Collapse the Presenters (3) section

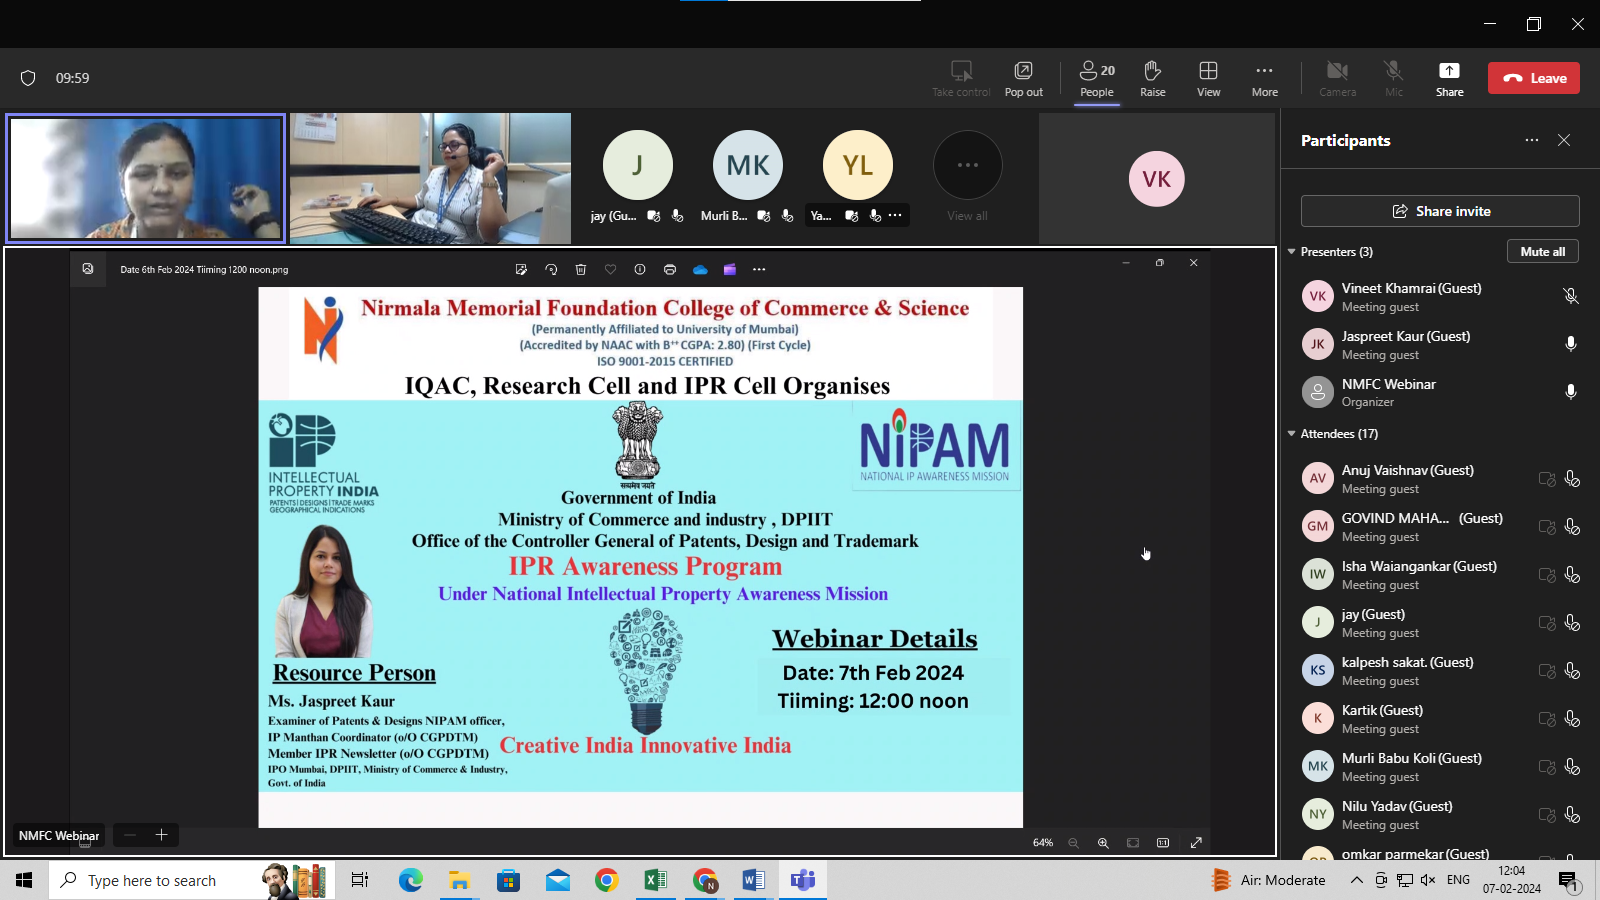pos(1292,252)
